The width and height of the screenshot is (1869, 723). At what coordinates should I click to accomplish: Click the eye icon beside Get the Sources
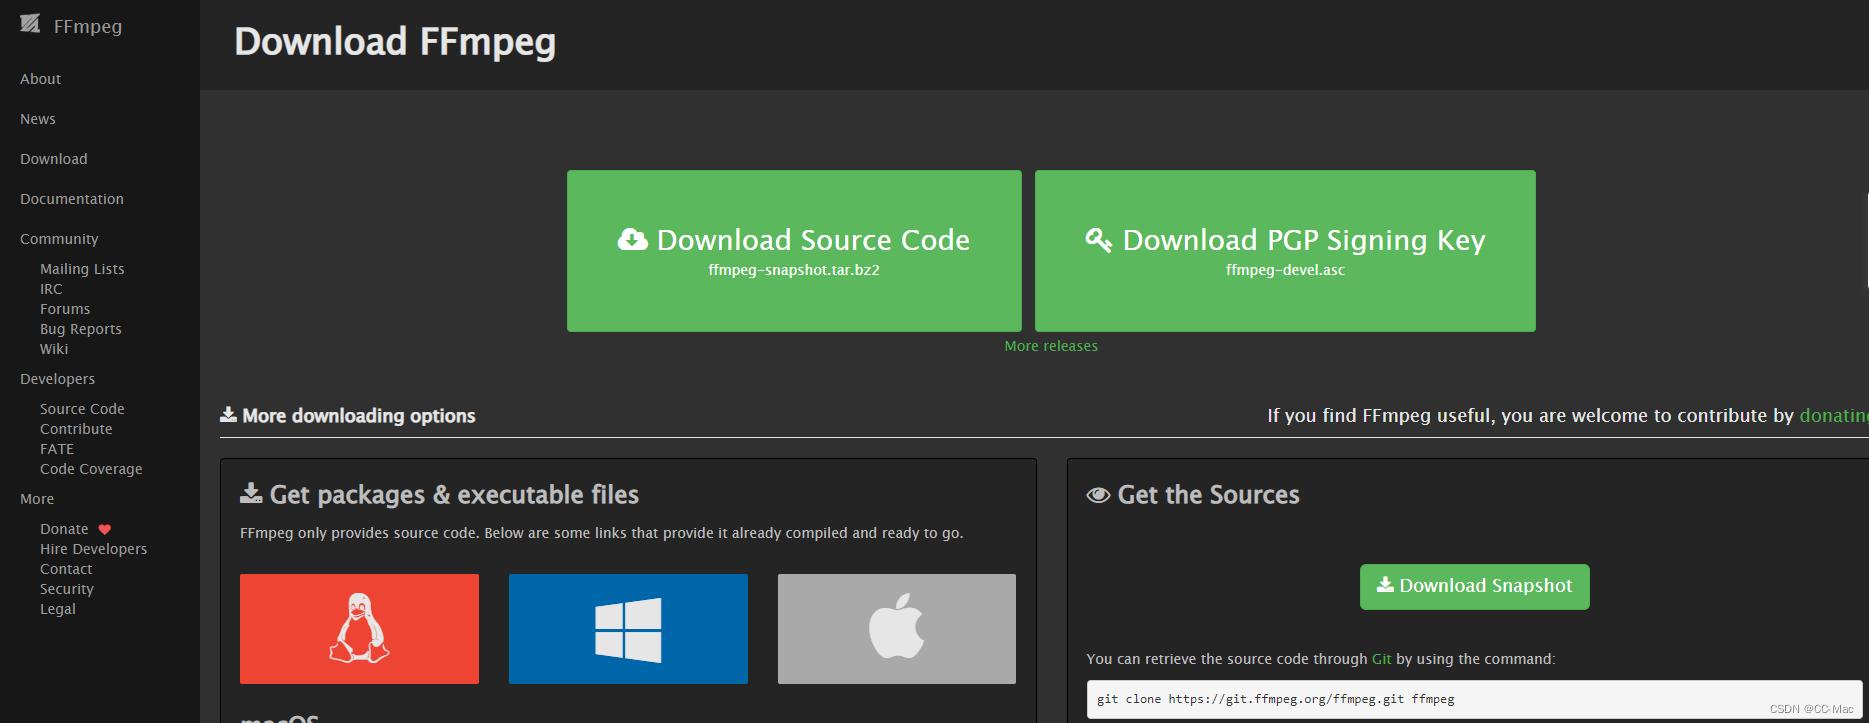1098,495
